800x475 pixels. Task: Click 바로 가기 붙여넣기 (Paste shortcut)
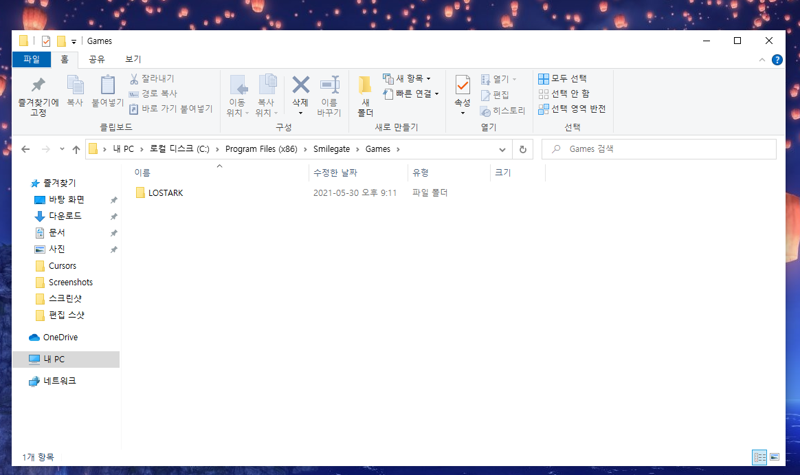170,109
